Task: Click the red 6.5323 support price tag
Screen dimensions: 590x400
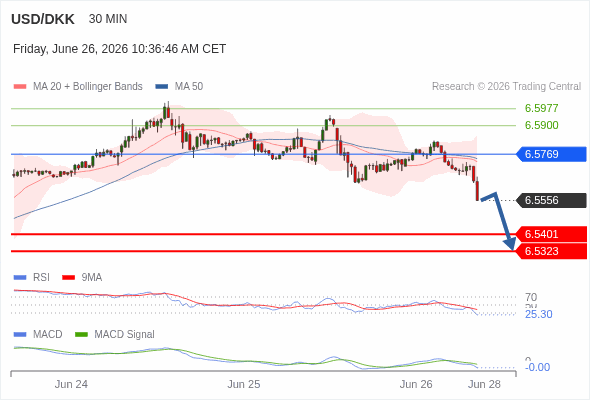Action: [552, 251]
